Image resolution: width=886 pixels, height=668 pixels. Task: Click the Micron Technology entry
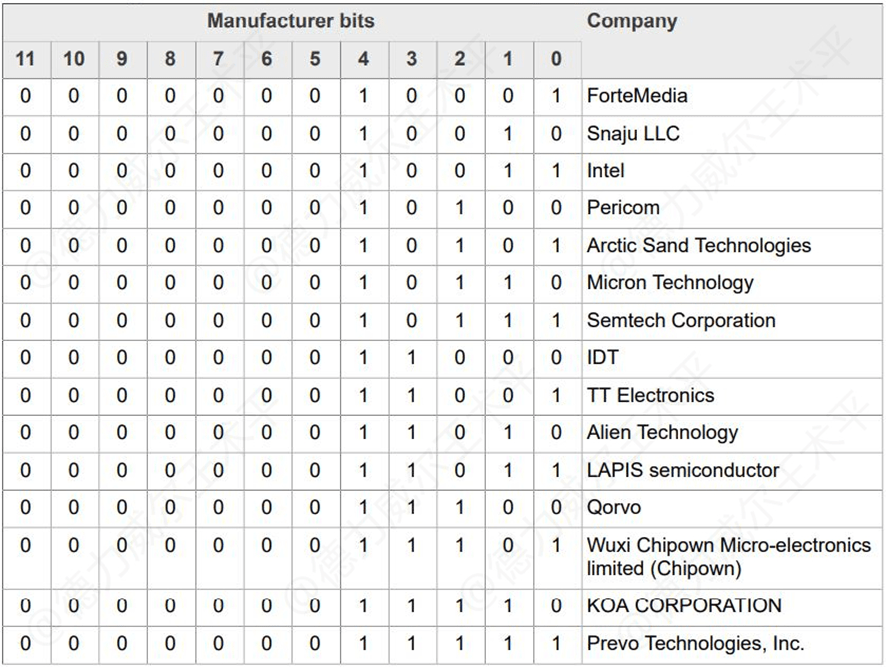[670, 283]
